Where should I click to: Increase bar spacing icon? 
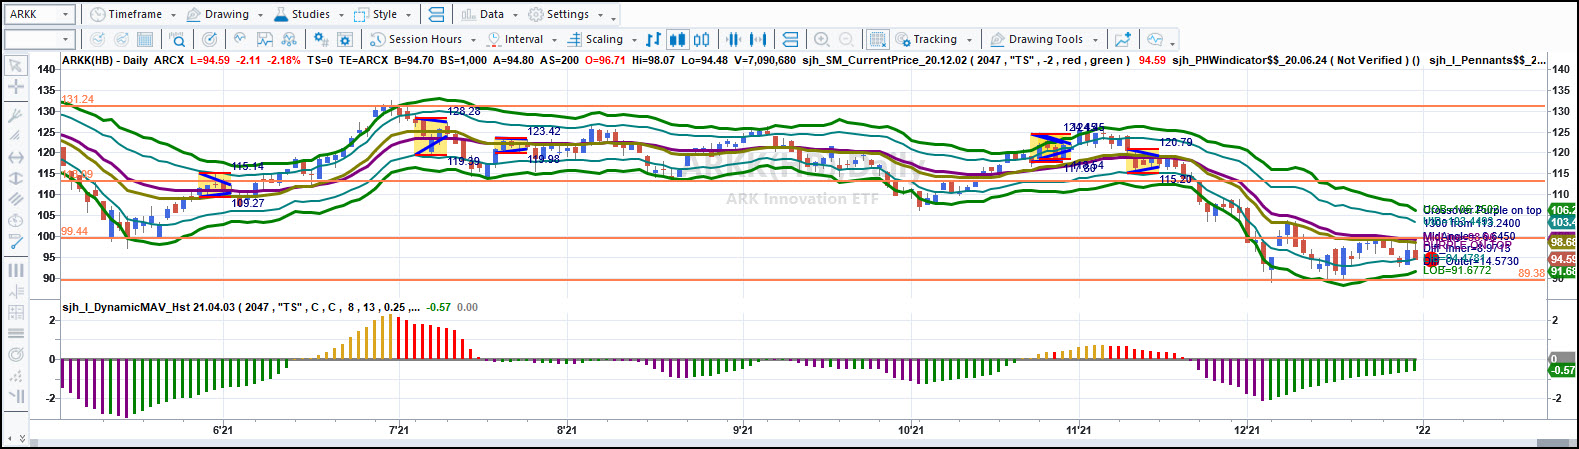pos(758,39)
